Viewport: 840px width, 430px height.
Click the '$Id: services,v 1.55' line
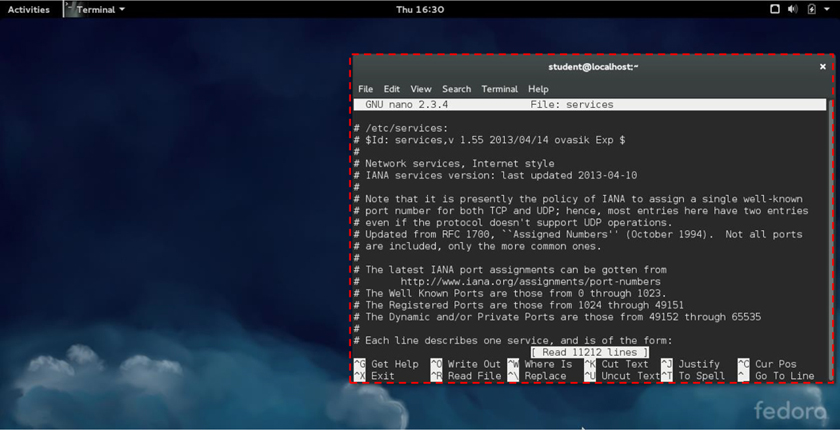pos(489,140)
